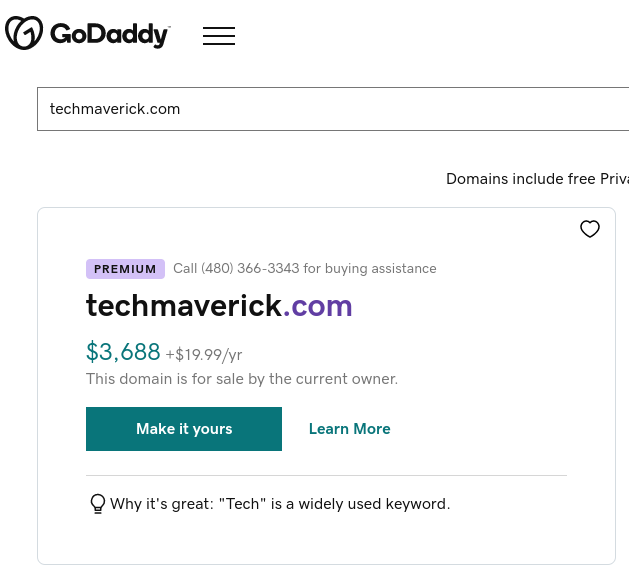Click the quoted "Tech" keyword in the tip
Viewport: 629px width, 587px height.
[x=240, y=504]
